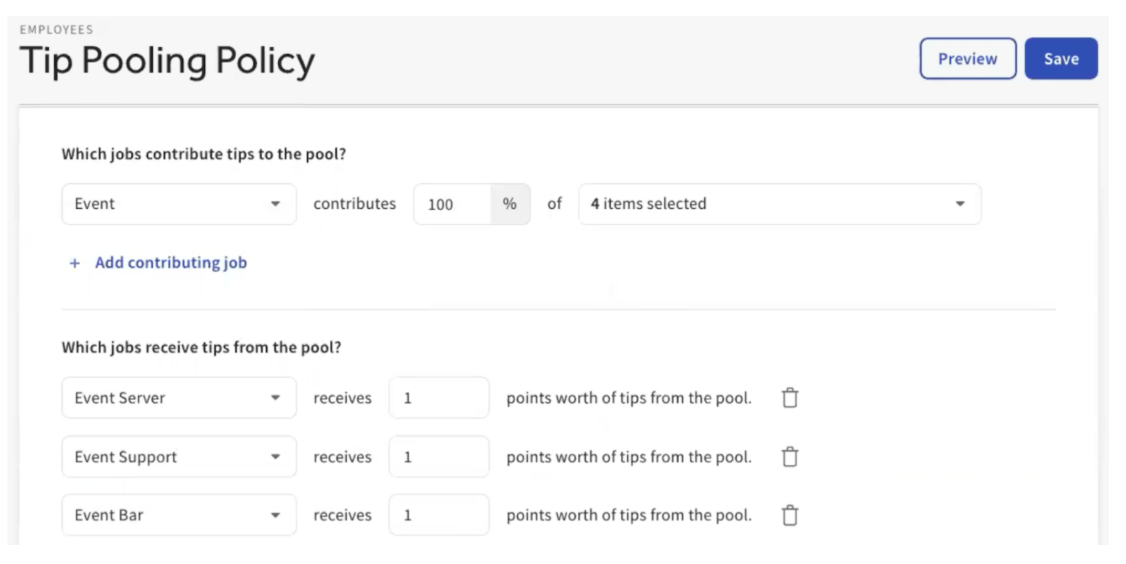This screenshot has width=1126, height=564.
Task: Expand the 4 items selected dropdown
Action: pos(780,204)
